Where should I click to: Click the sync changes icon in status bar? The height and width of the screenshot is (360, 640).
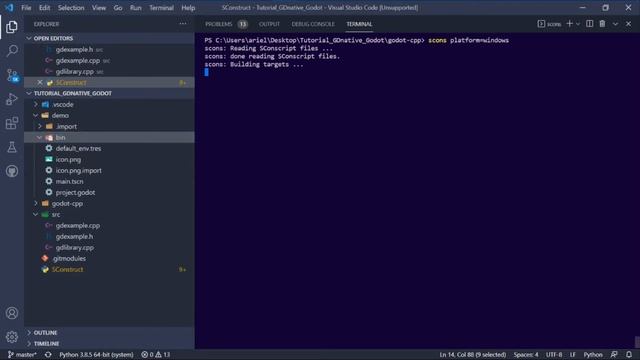pyautogui.click(x=48, y=354)
